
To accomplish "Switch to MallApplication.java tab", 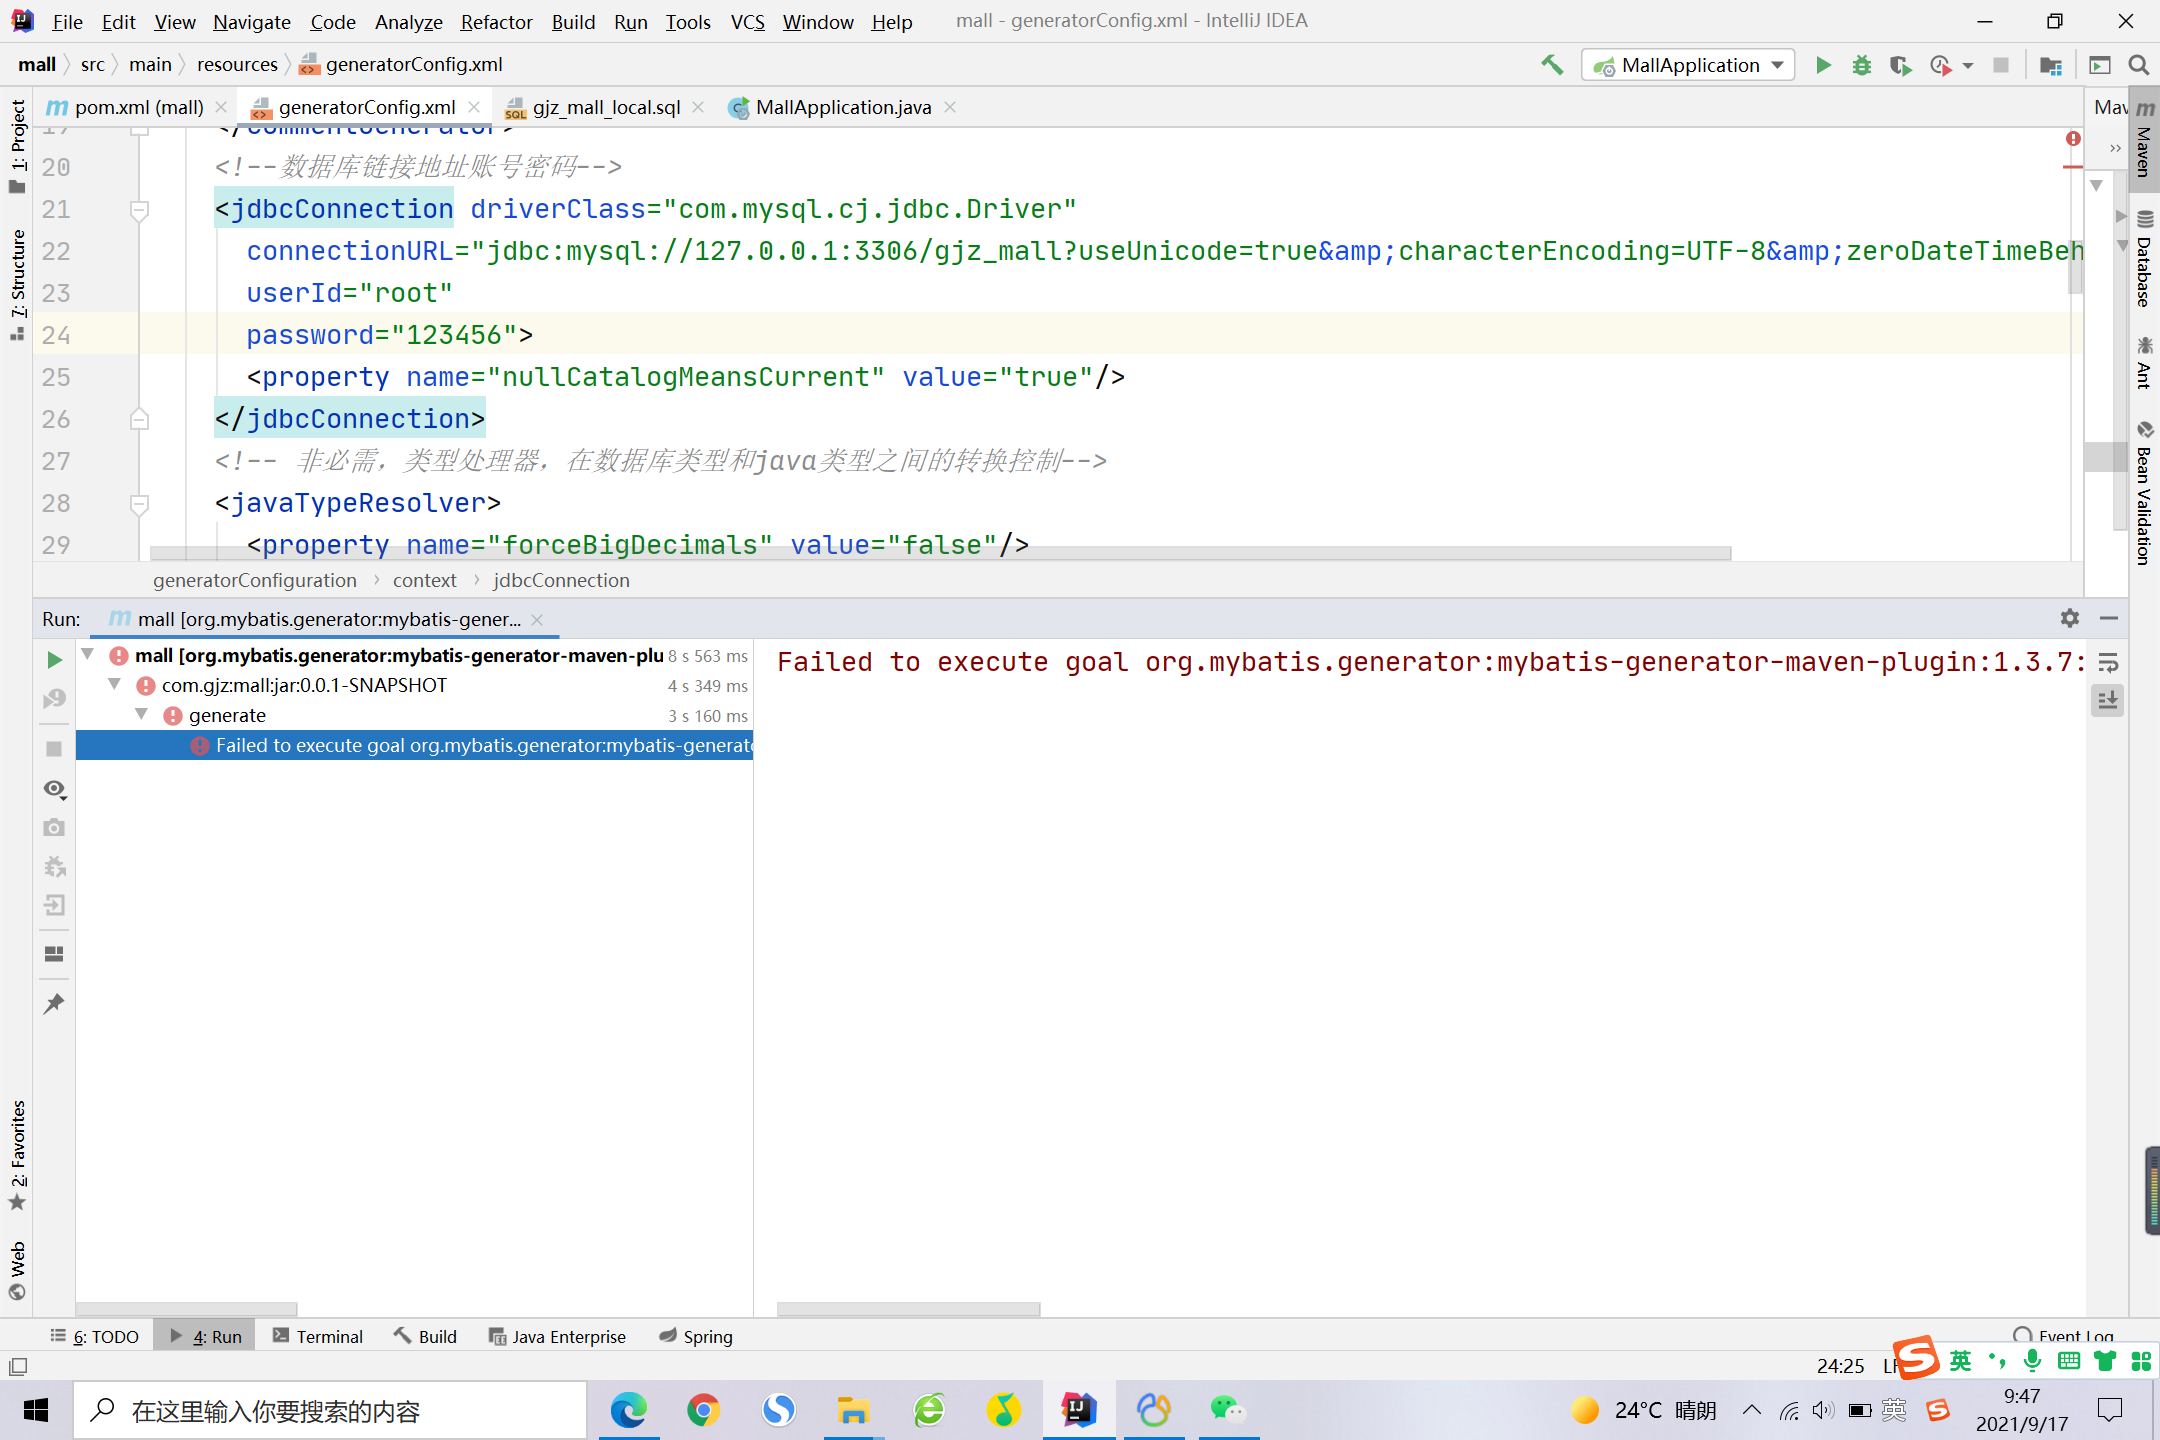I will click(x=843, y=107).
